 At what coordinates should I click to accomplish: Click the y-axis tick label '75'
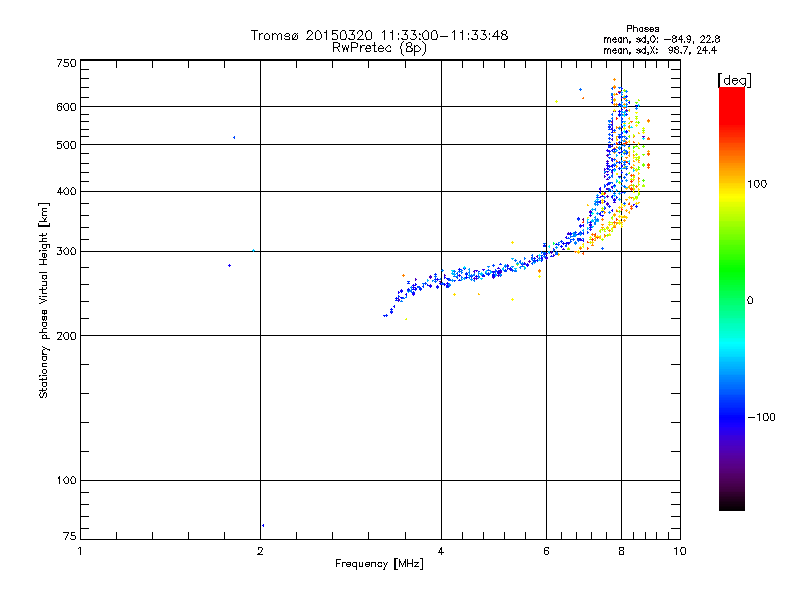[x=70, y=536]
